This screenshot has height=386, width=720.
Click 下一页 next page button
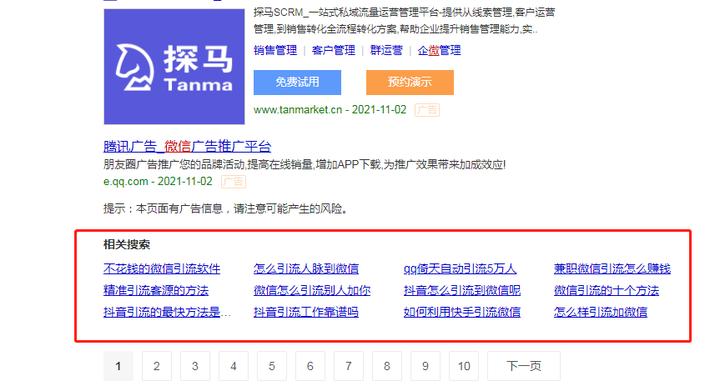(x=524, y=366)
